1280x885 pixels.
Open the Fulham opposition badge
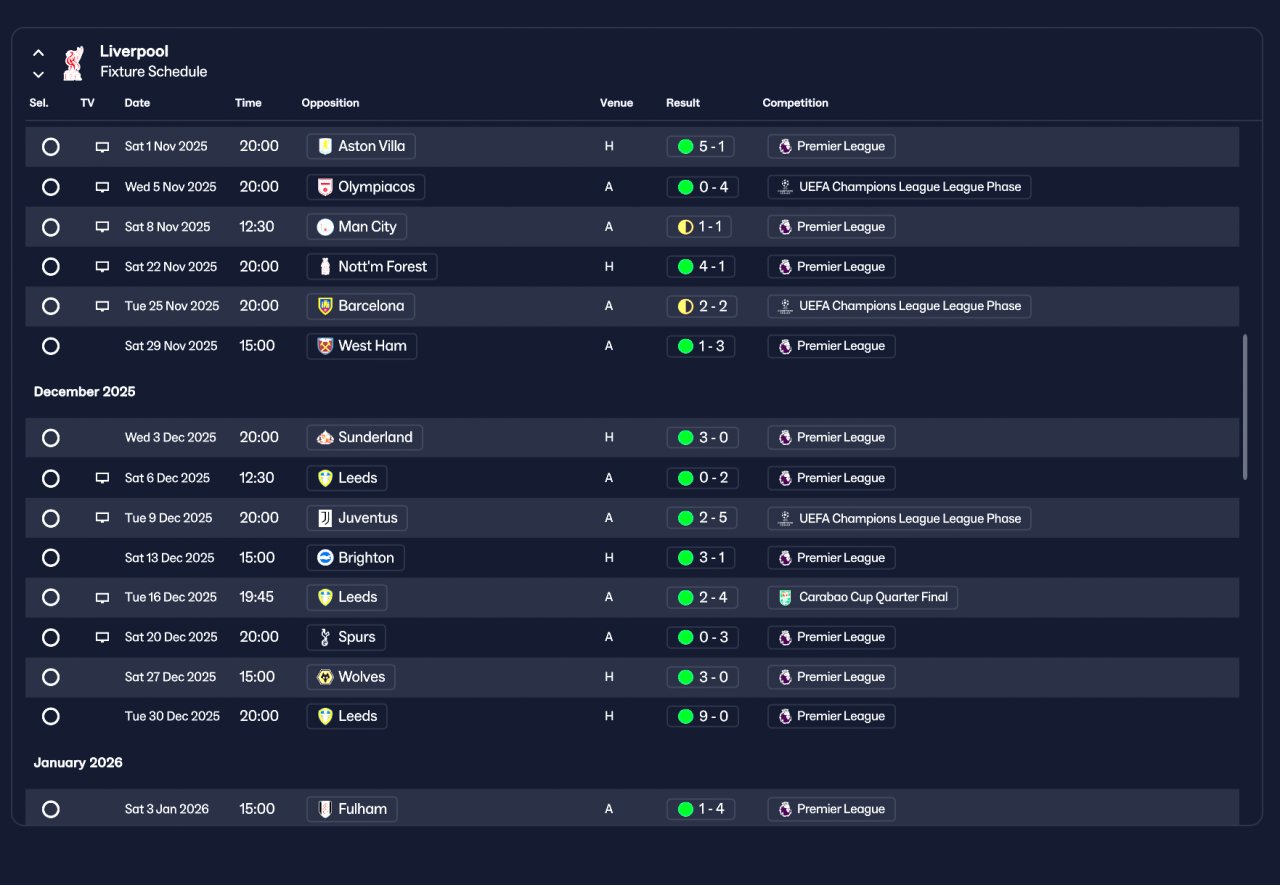pos(352,809)
